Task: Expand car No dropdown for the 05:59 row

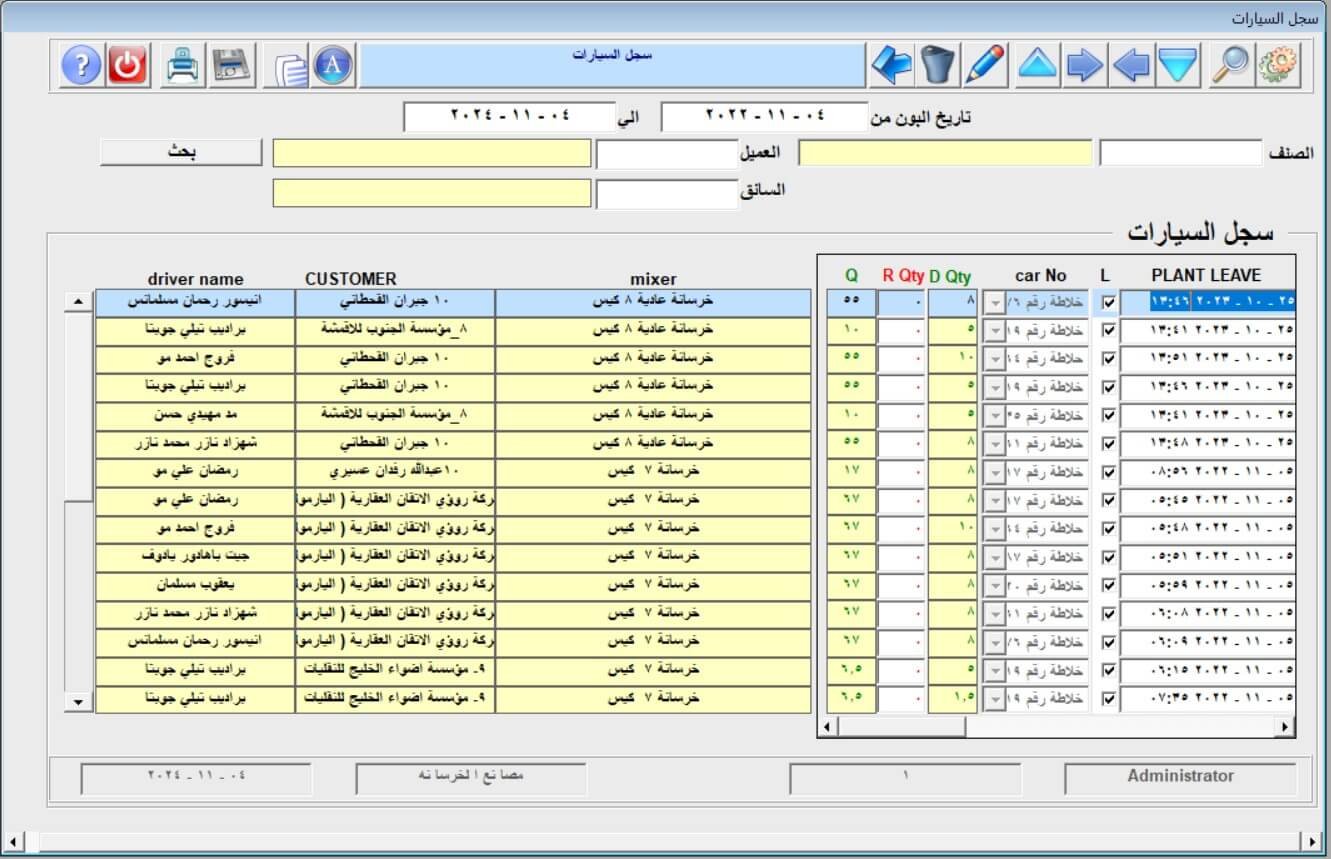Action: point(995,585)
